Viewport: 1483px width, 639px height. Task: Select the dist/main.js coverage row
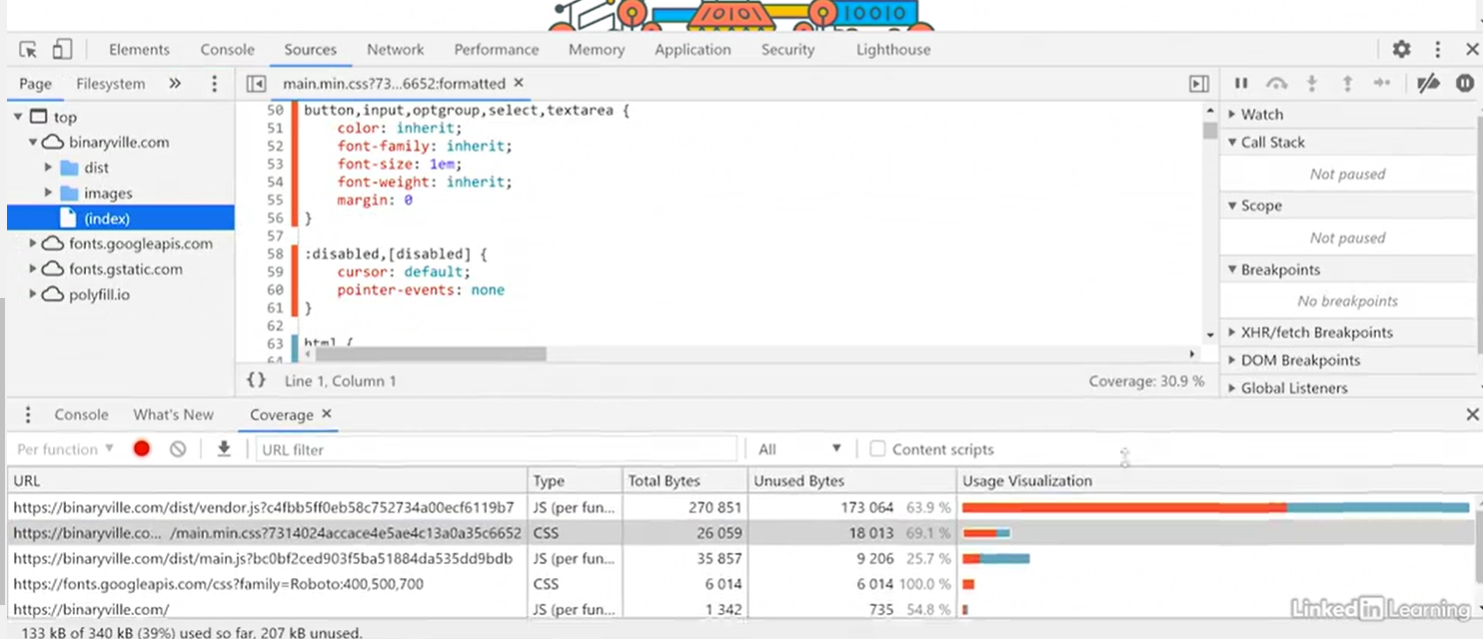coord(742,559)
